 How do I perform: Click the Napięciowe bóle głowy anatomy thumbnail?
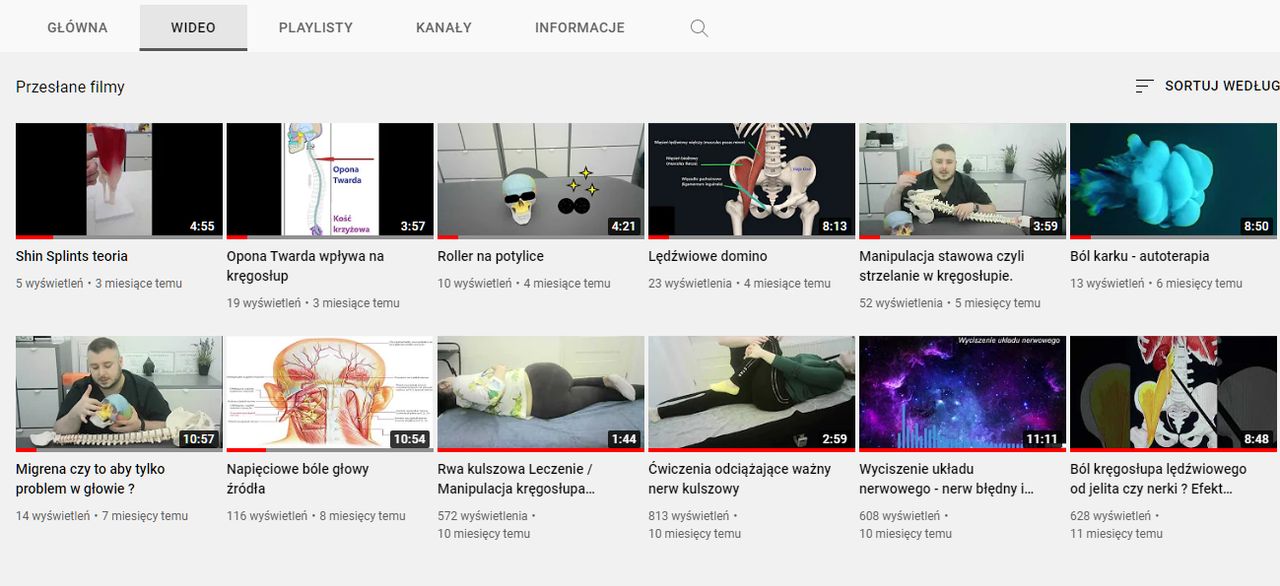(x=330, y=392)
